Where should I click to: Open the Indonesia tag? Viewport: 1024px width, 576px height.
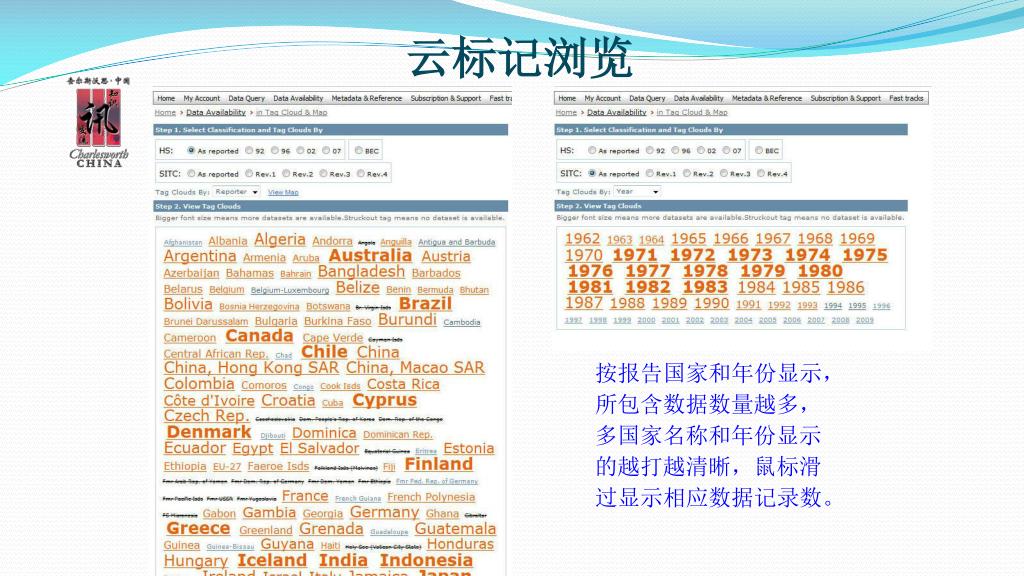[426, 560]
